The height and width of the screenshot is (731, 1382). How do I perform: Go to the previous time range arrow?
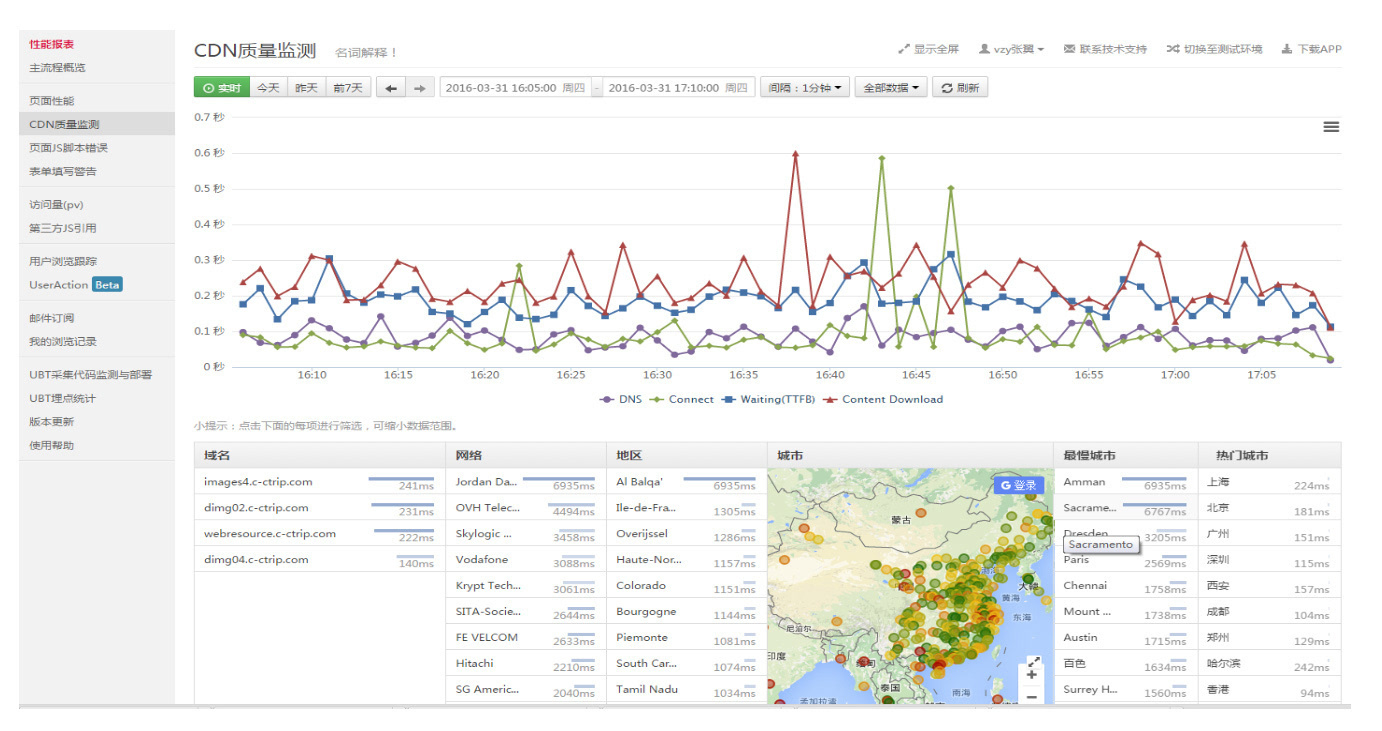click(391, 88)
